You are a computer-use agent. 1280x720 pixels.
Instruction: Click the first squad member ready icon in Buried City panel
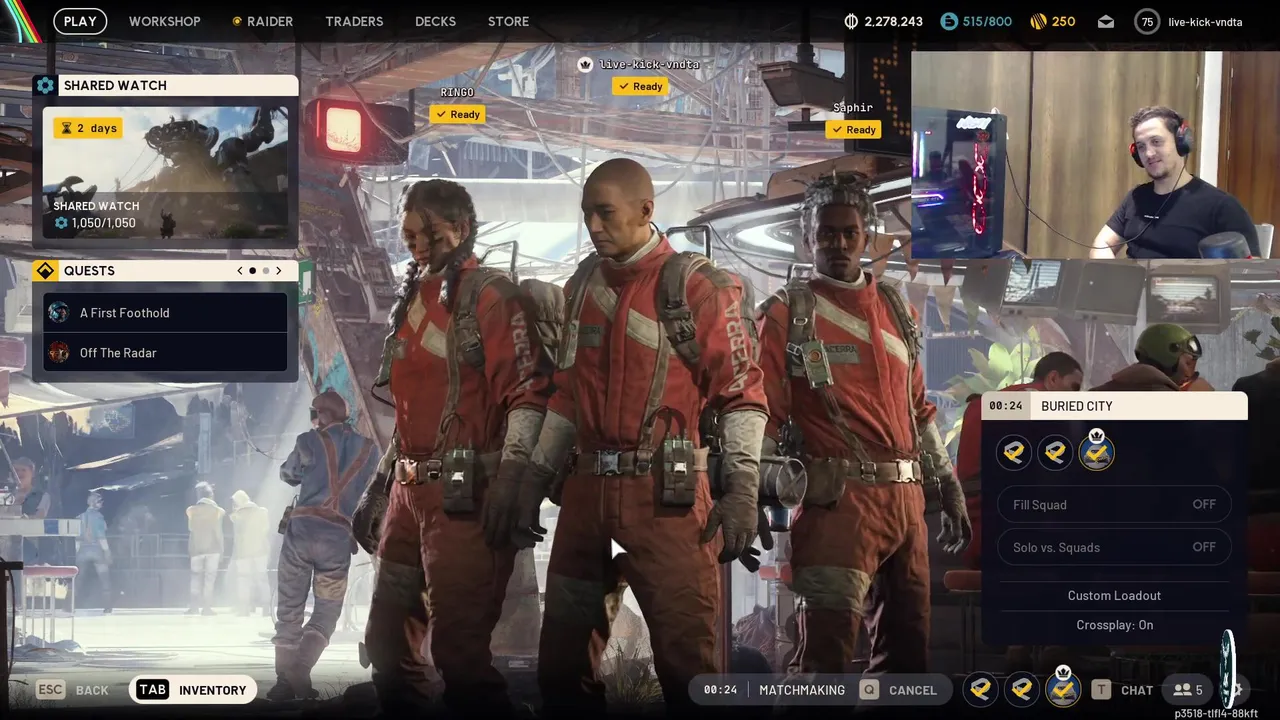pyautogui.click(x=1013, y=453)
